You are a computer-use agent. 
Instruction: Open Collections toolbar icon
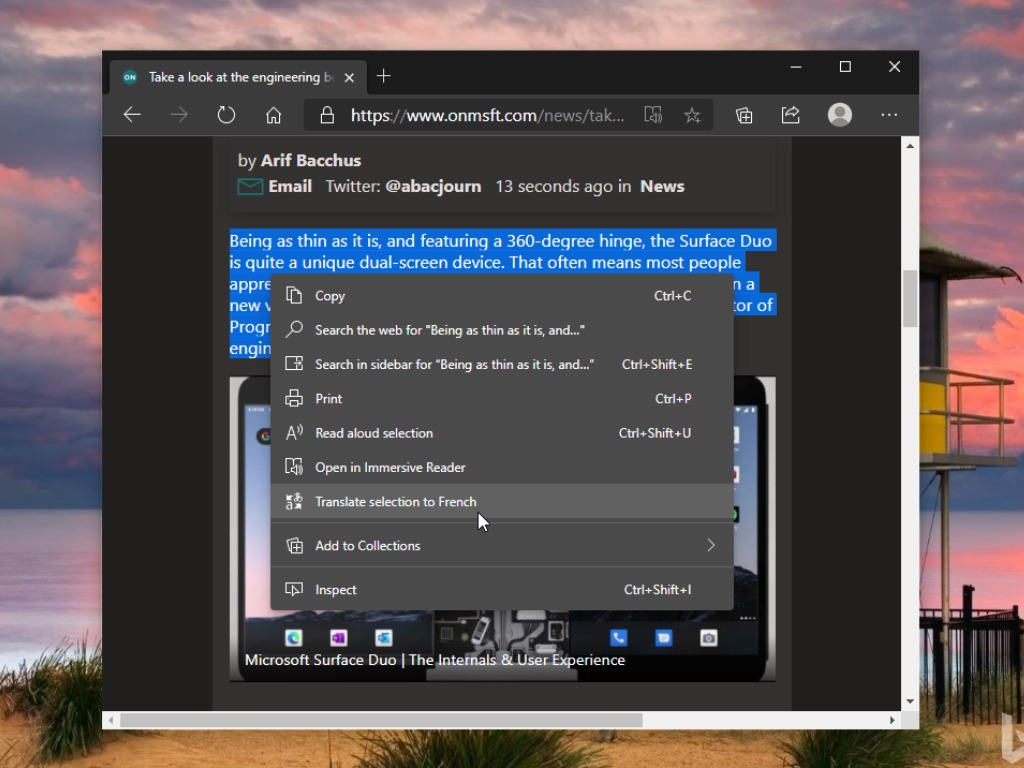(744, 116)
